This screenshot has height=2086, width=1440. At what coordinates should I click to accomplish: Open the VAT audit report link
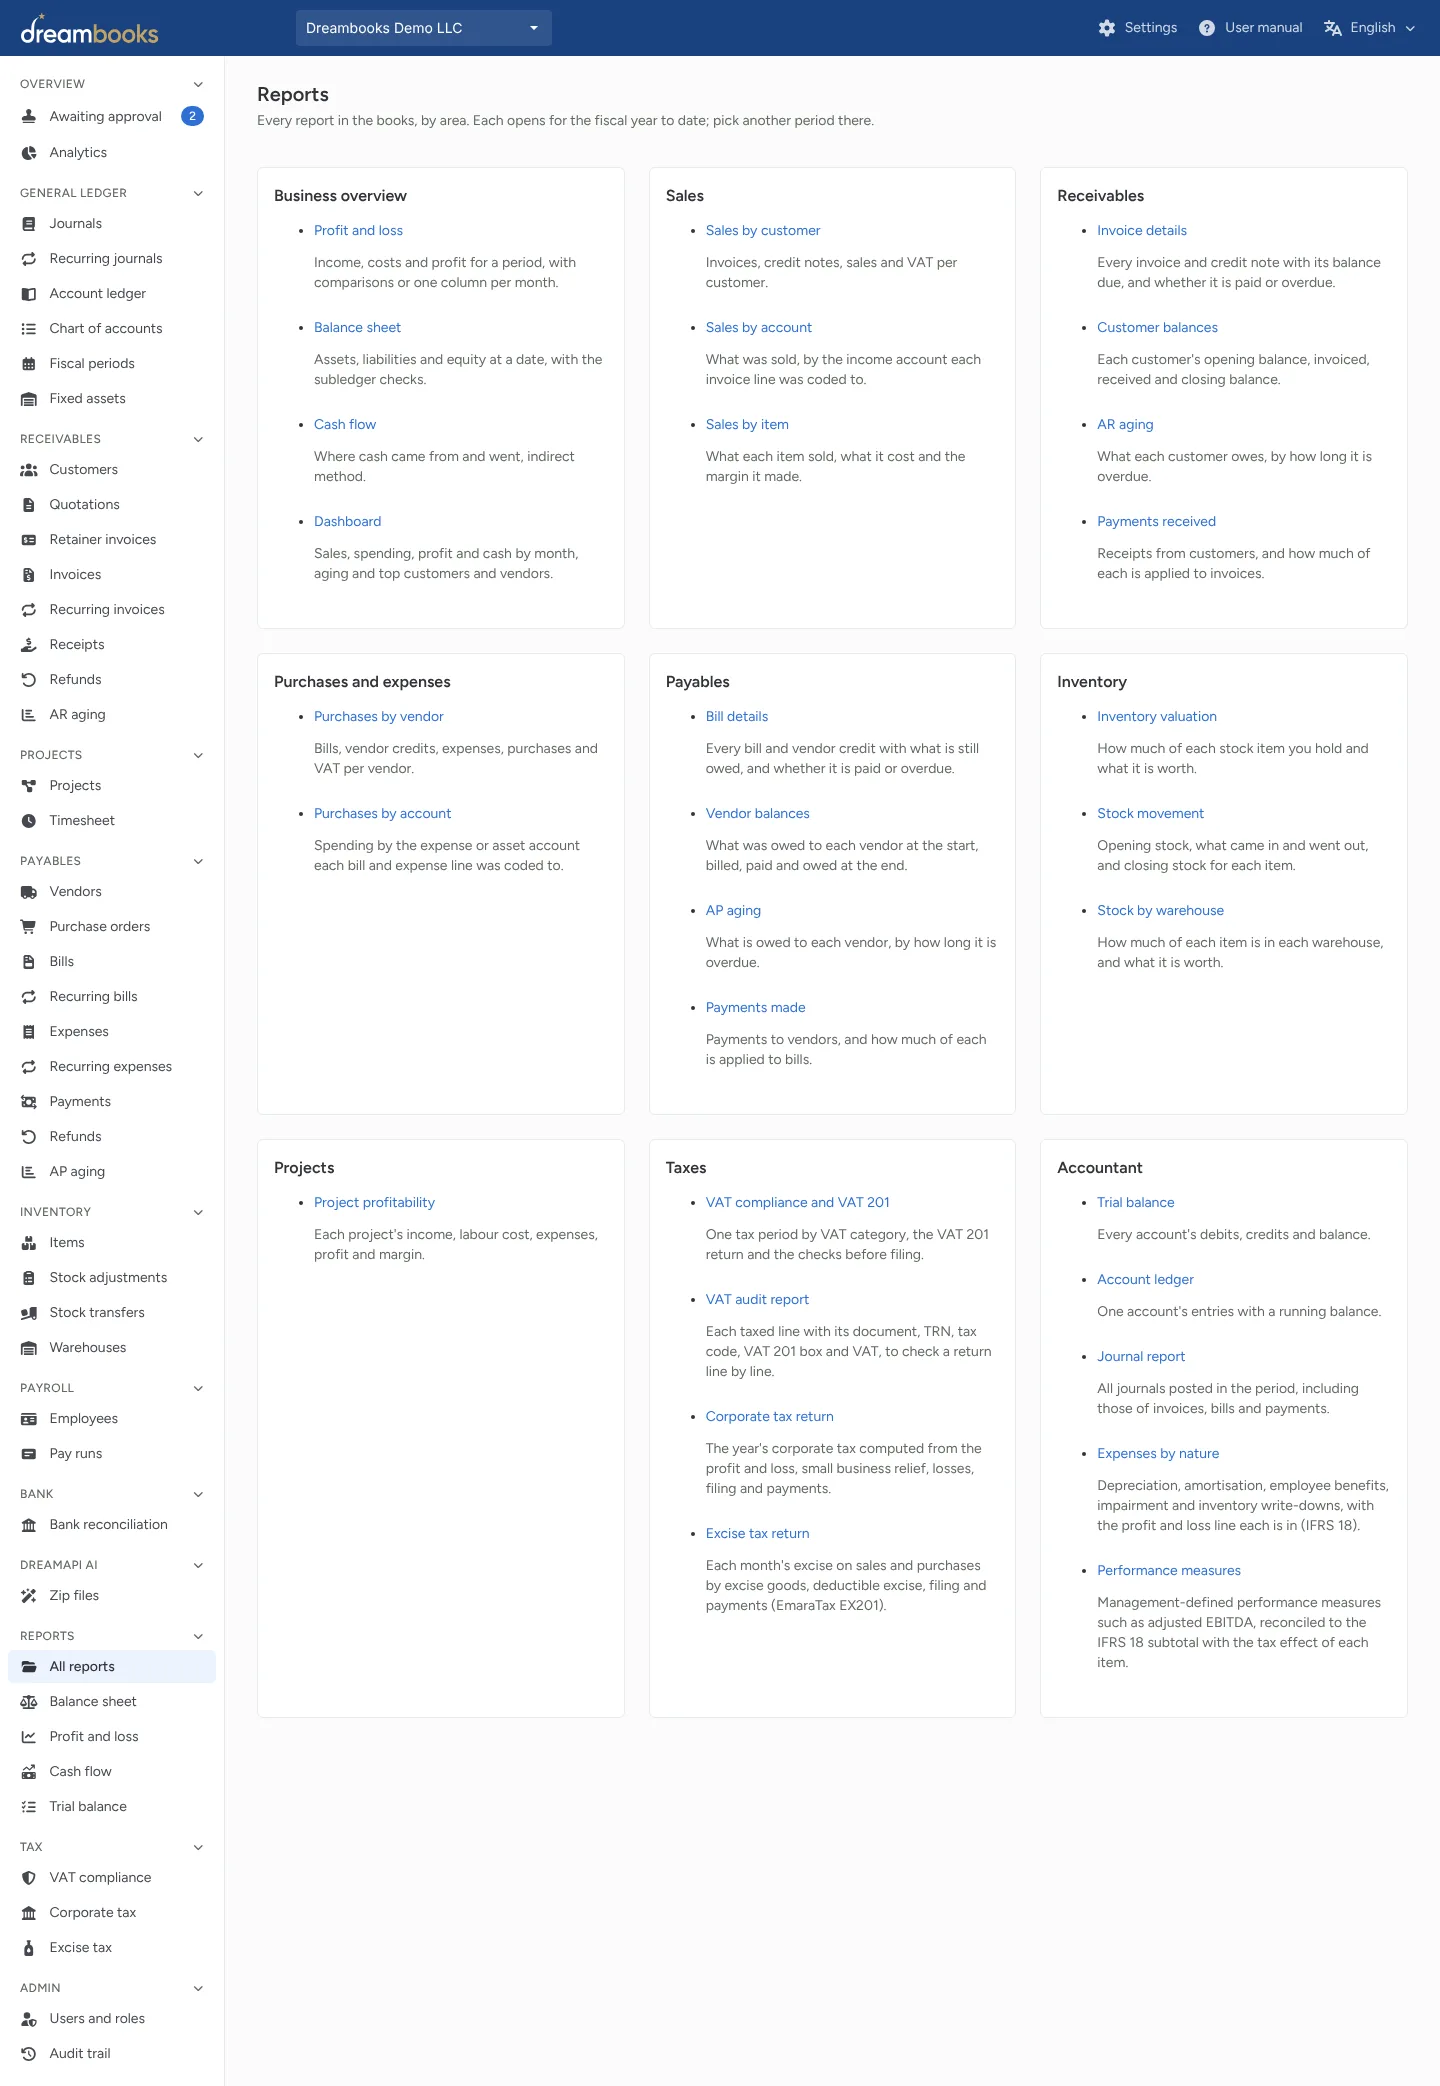pyautogui.click(x=757, y=1299)
